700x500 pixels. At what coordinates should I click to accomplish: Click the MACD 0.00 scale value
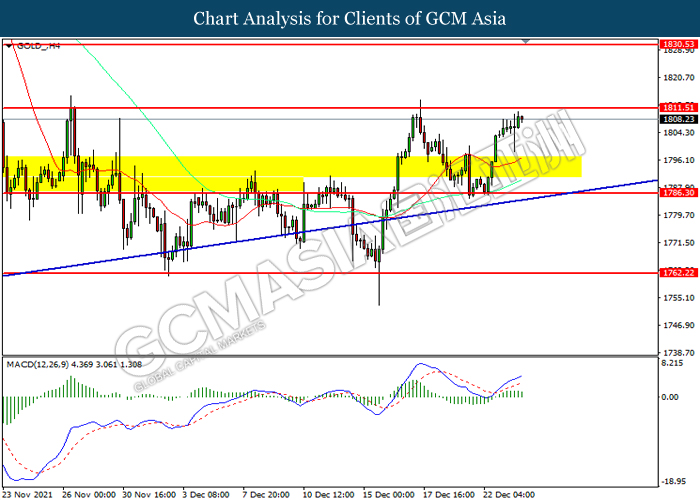[670, 397]
